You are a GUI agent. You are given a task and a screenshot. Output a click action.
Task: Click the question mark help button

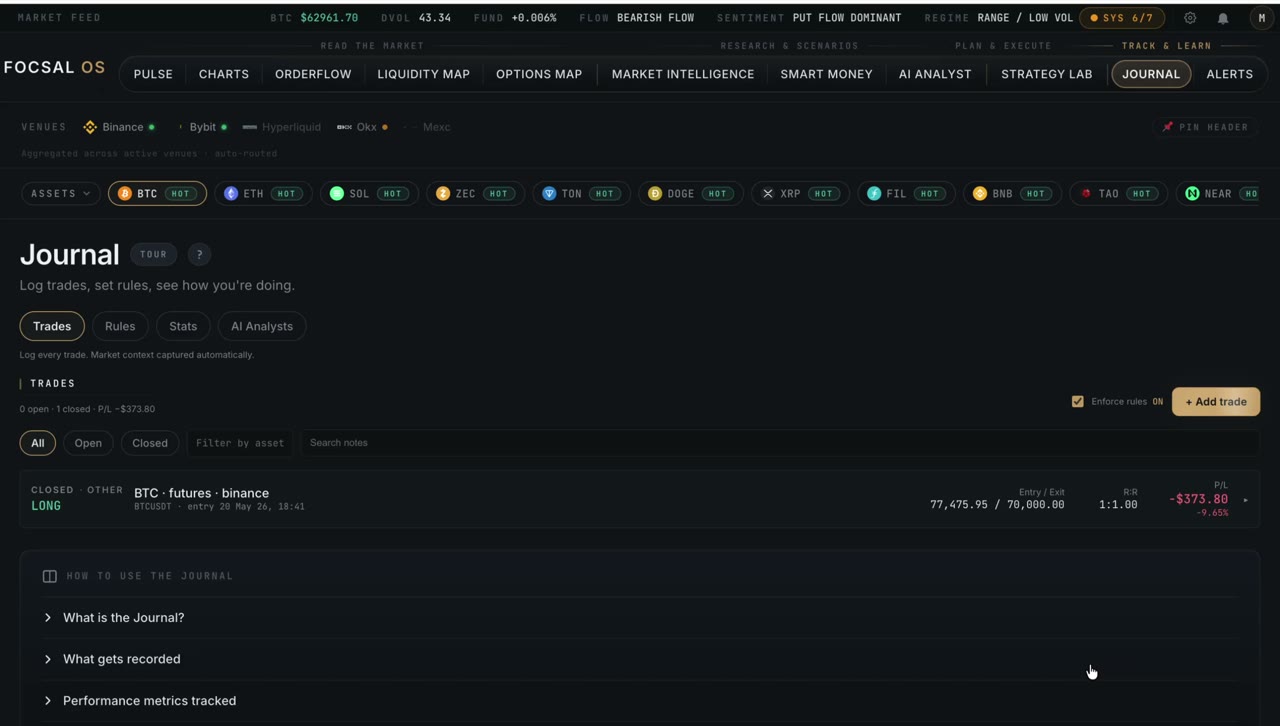pos(199,254)
